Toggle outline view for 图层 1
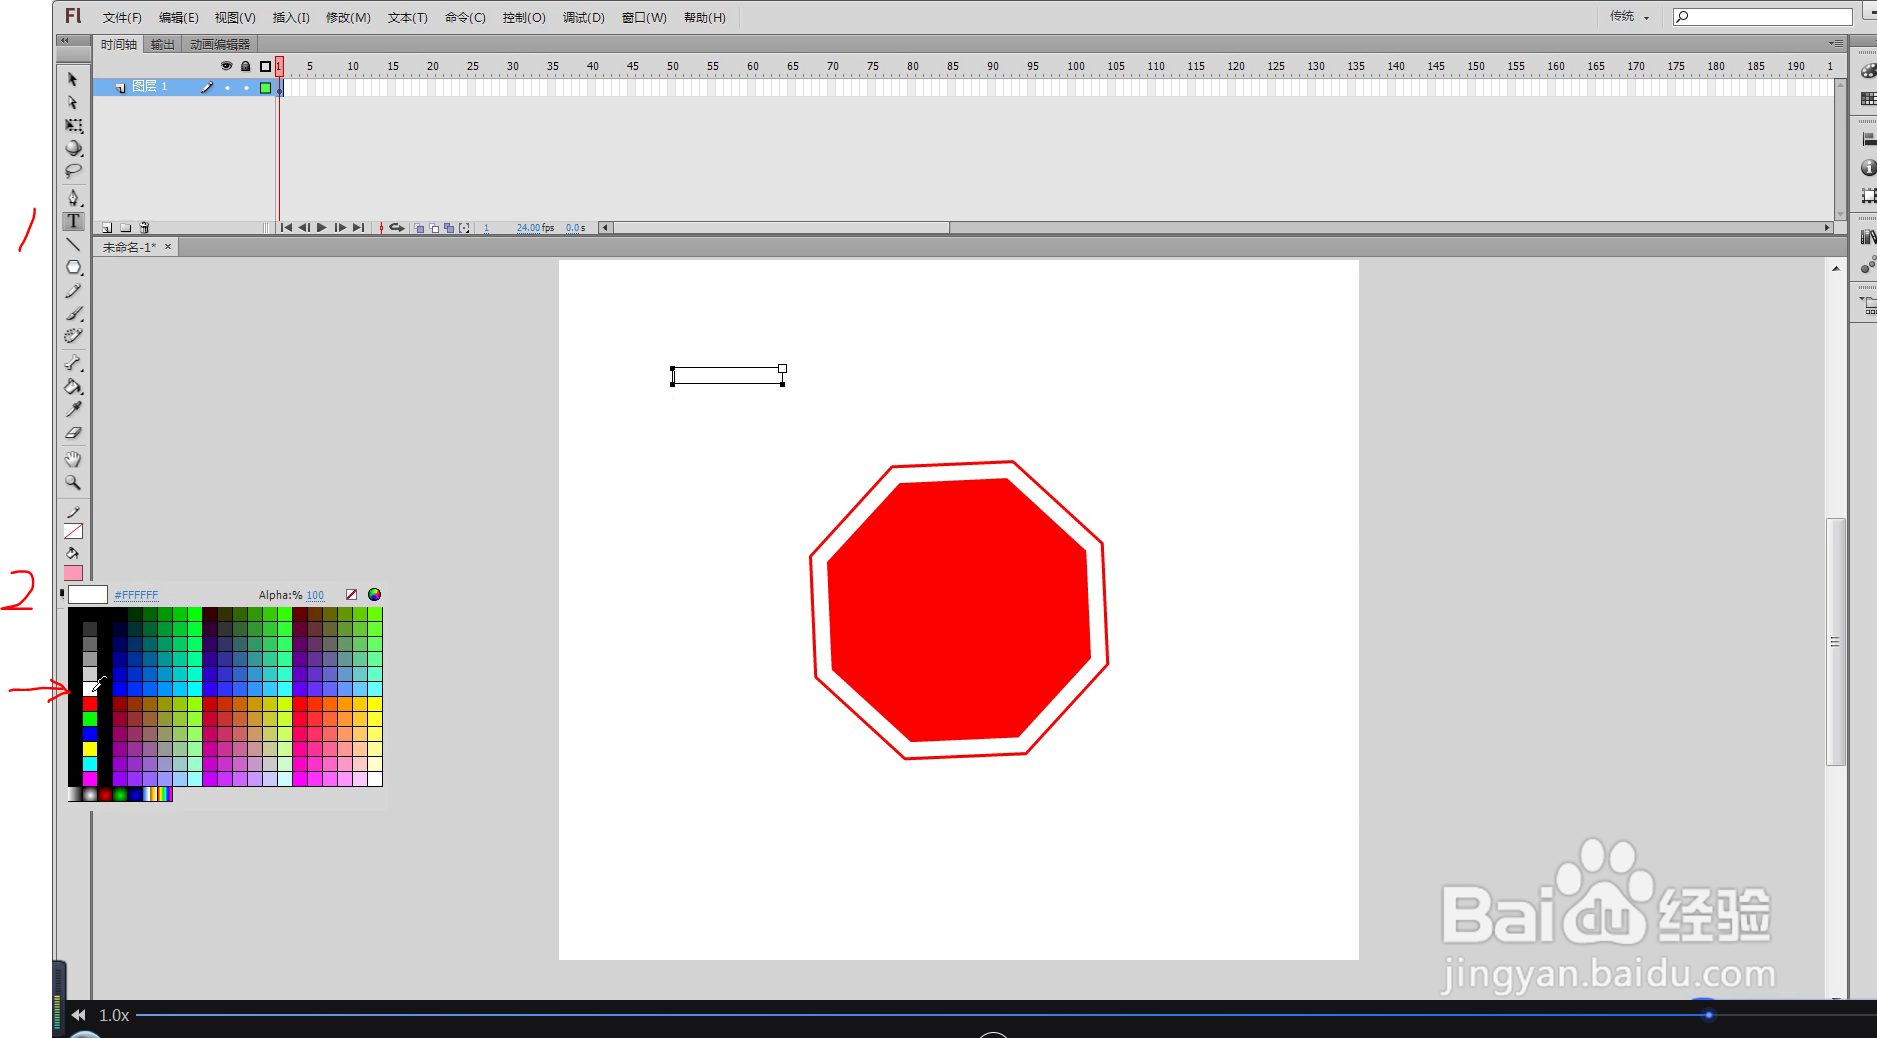This screenshot has width=1877, height=1038. click(x=265, y=88)
